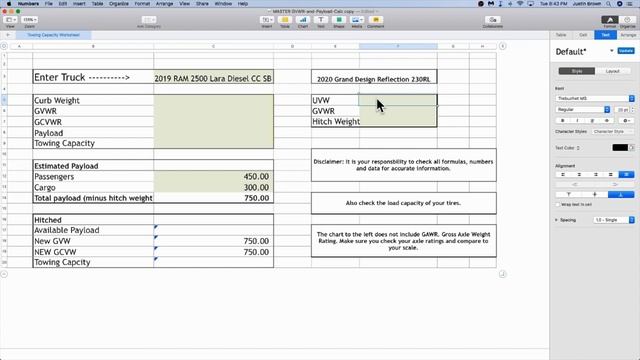Switch to the Cell inspector tab

(x=583, y=35)
